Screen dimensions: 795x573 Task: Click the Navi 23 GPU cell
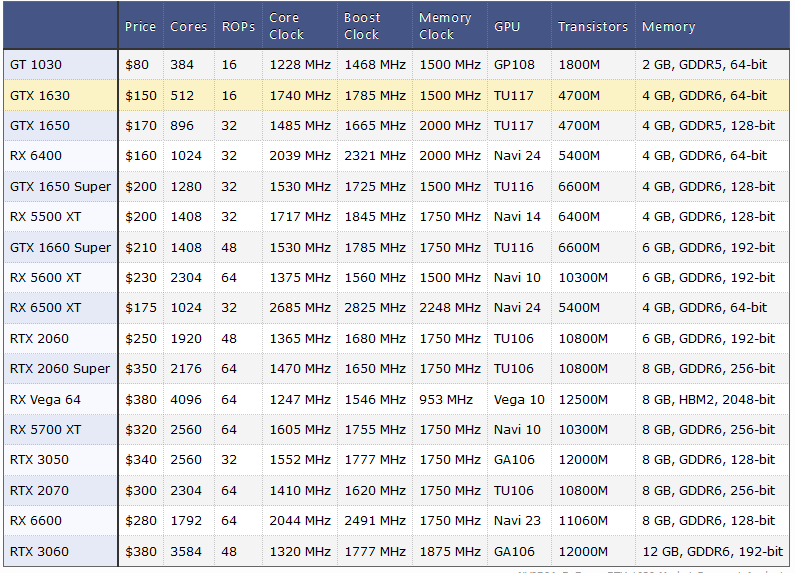point(517,521)
